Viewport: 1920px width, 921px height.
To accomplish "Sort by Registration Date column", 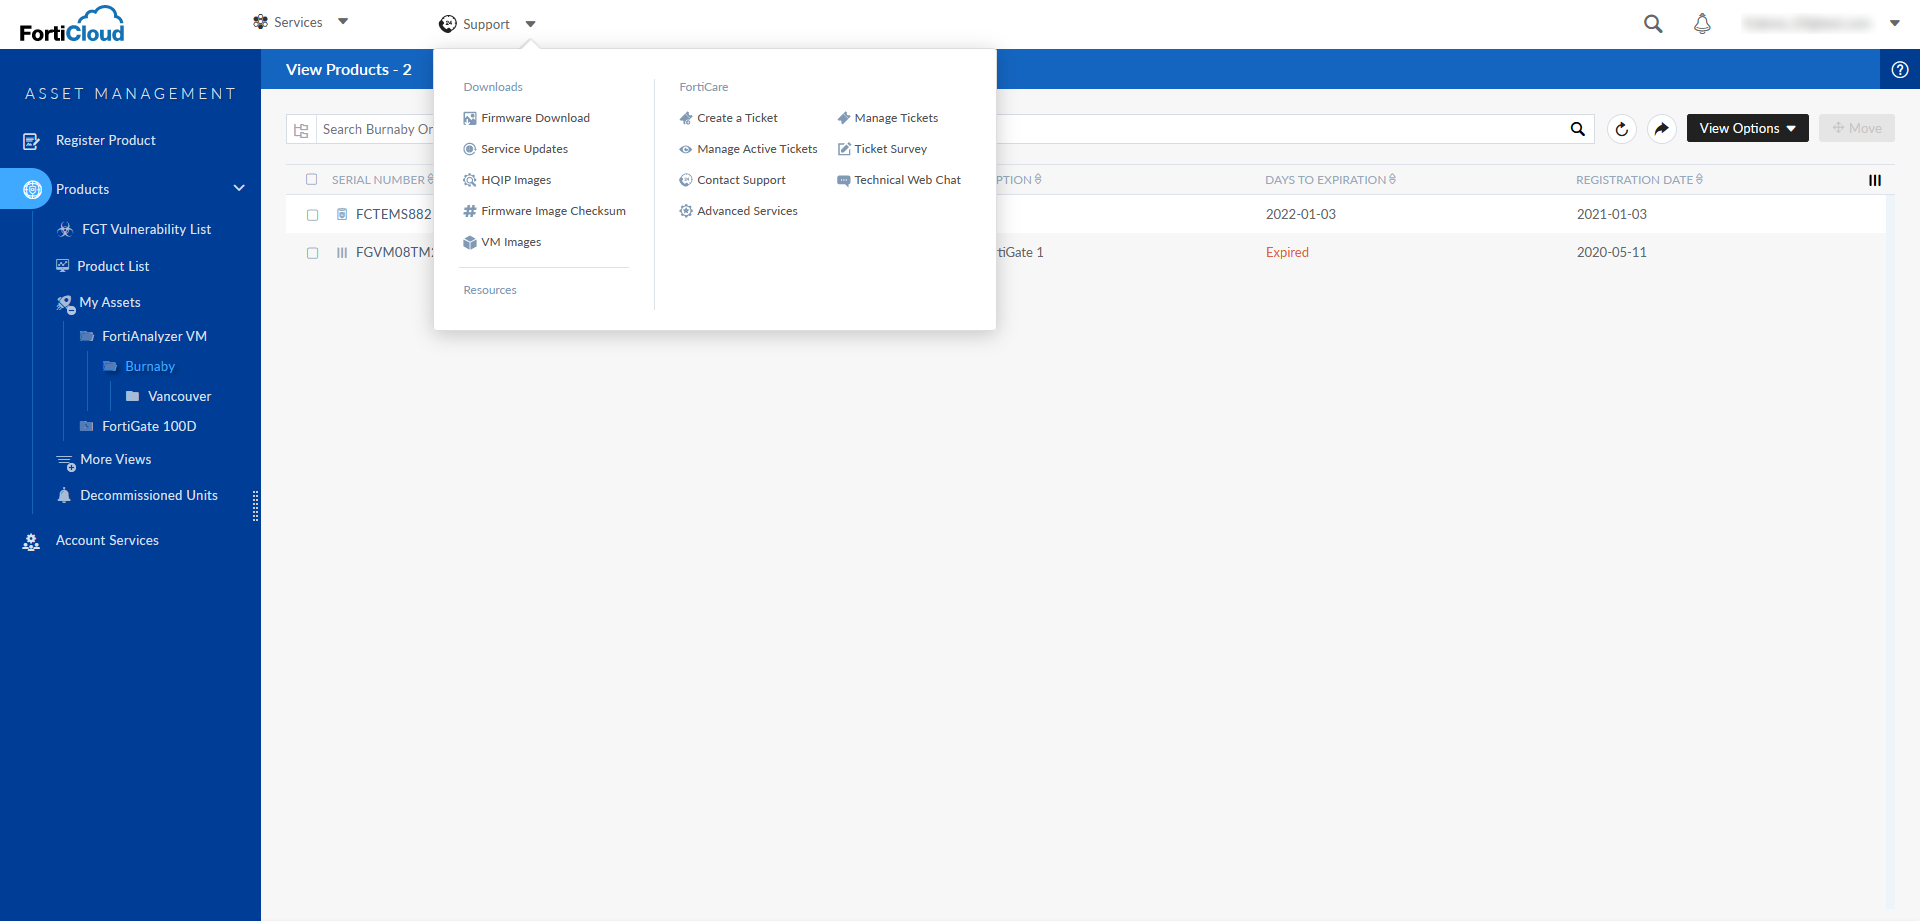I will point(1639,180).
